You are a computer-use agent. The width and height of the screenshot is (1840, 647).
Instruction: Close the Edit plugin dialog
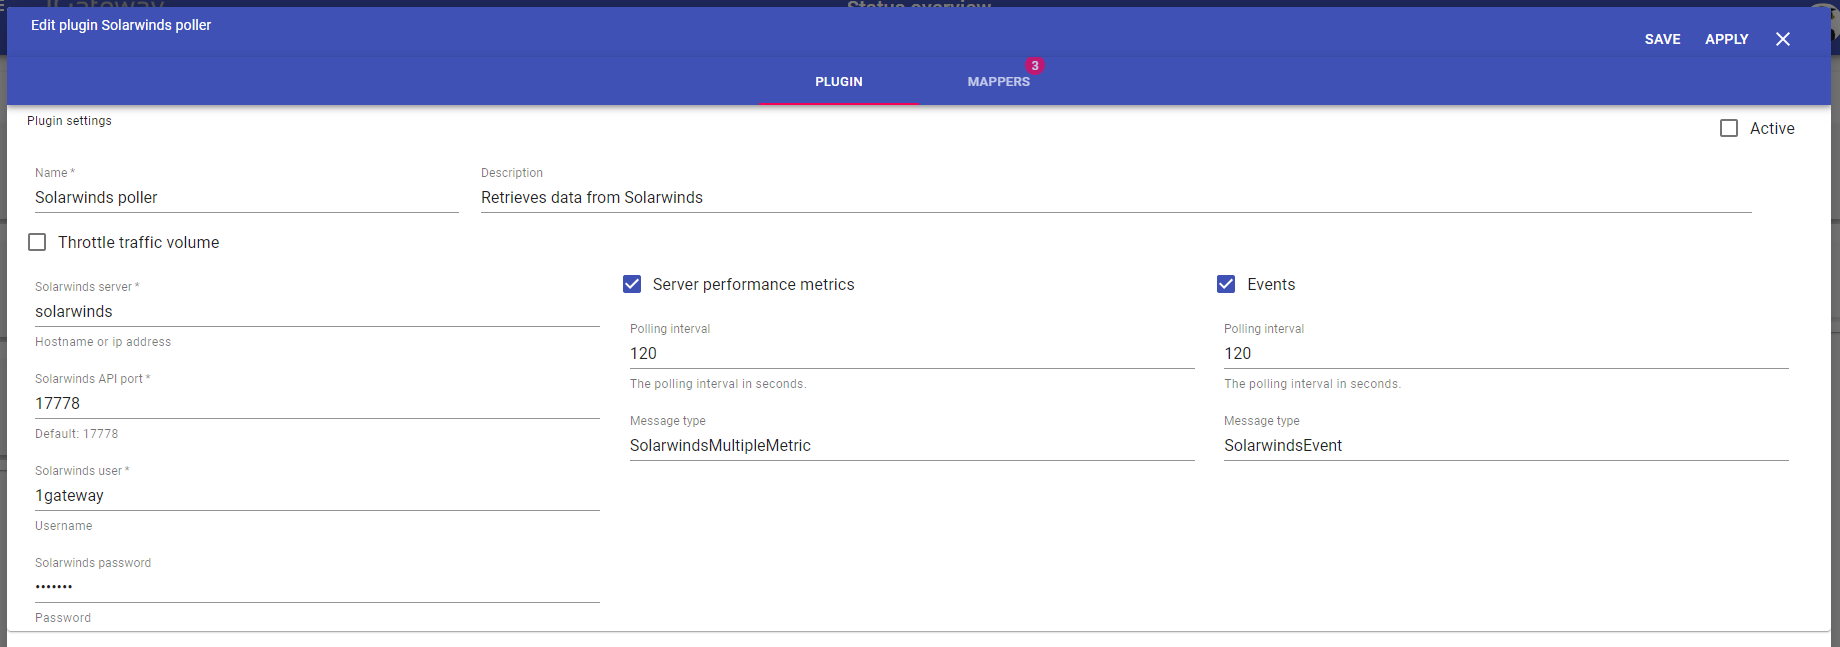pyautogui.click(x=1783, y=39)
